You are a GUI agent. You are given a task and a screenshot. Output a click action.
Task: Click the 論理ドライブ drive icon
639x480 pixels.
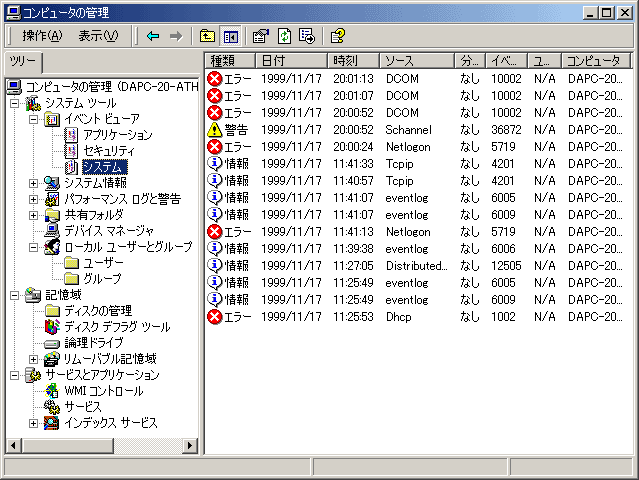52,344
